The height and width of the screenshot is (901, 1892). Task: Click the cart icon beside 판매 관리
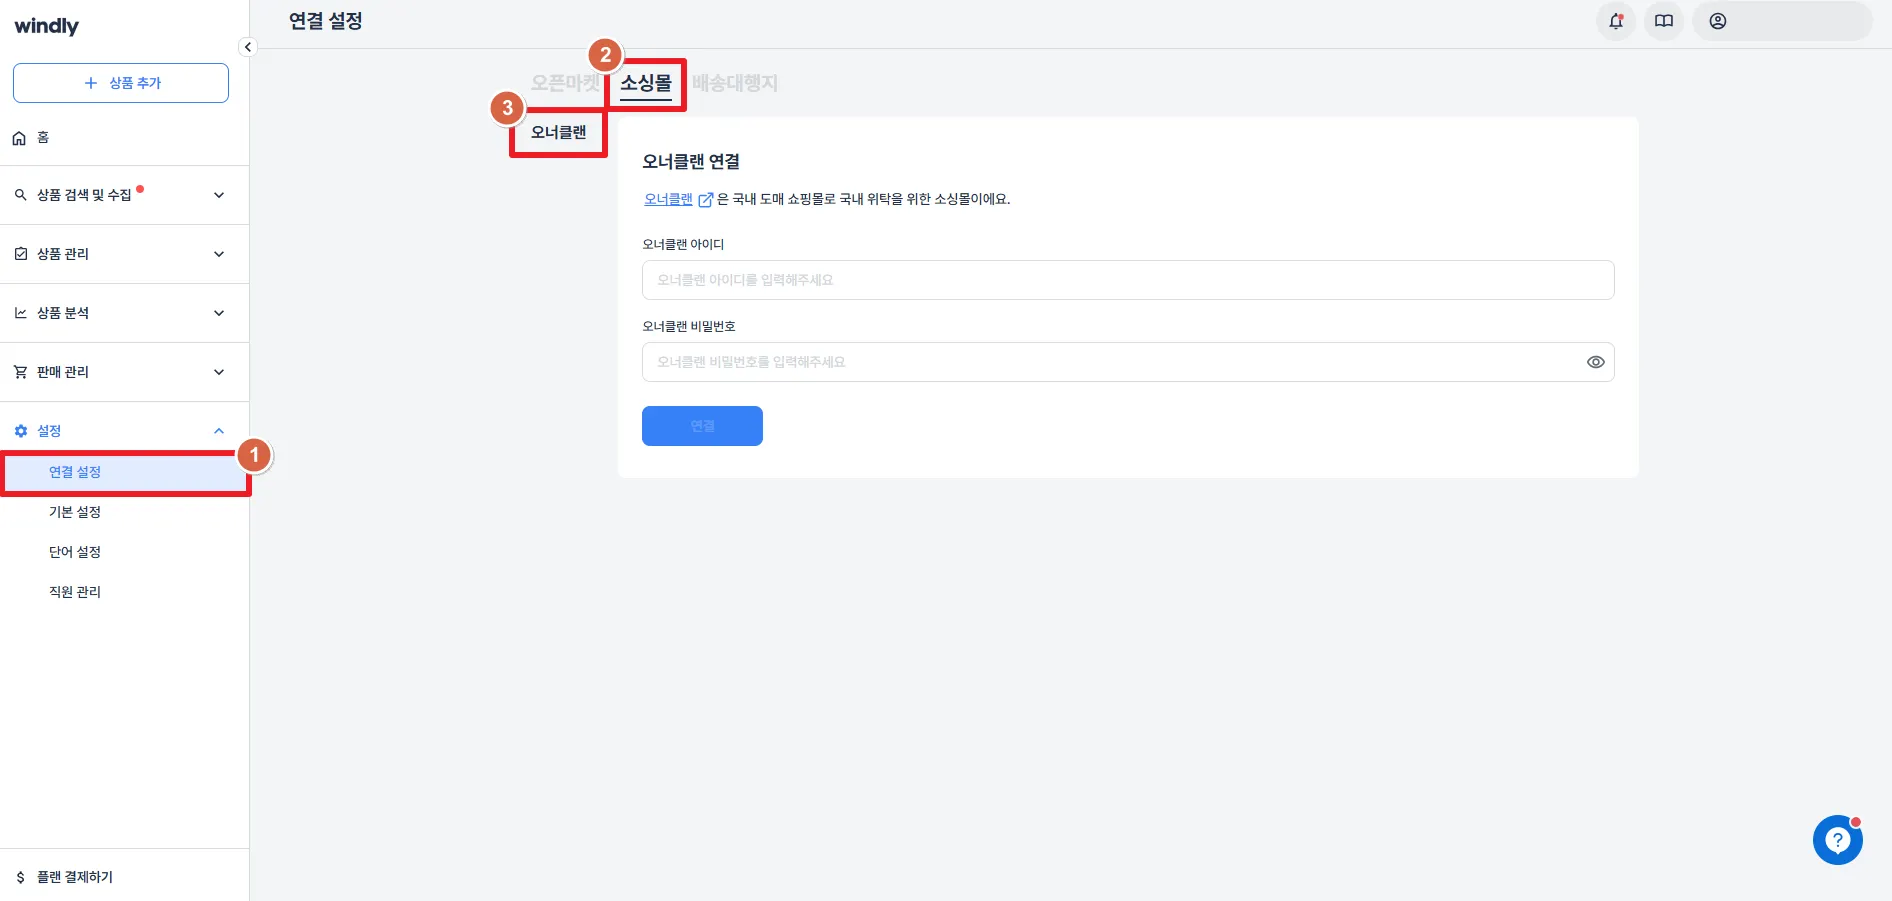pyautogui.click(x=20, y=372)
